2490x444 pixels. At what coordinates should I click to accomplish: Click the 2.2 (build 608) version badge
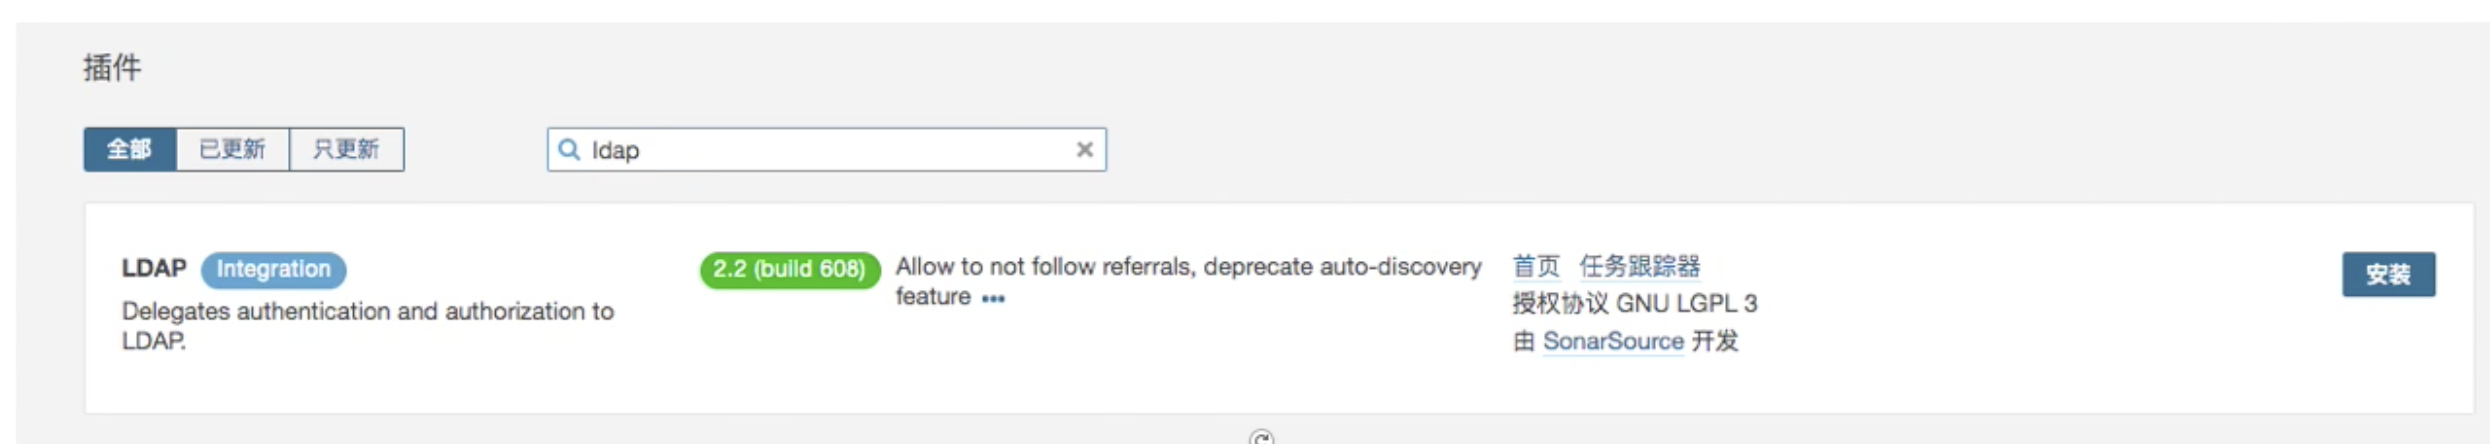point(789,269)
